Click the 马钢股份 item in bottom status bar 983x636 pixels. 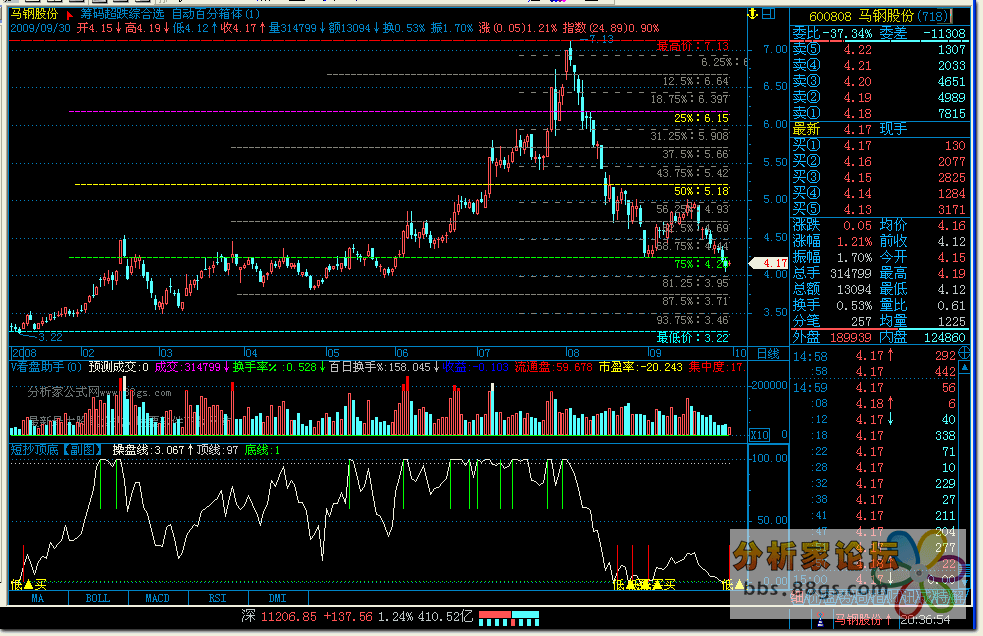coord(863,620)
